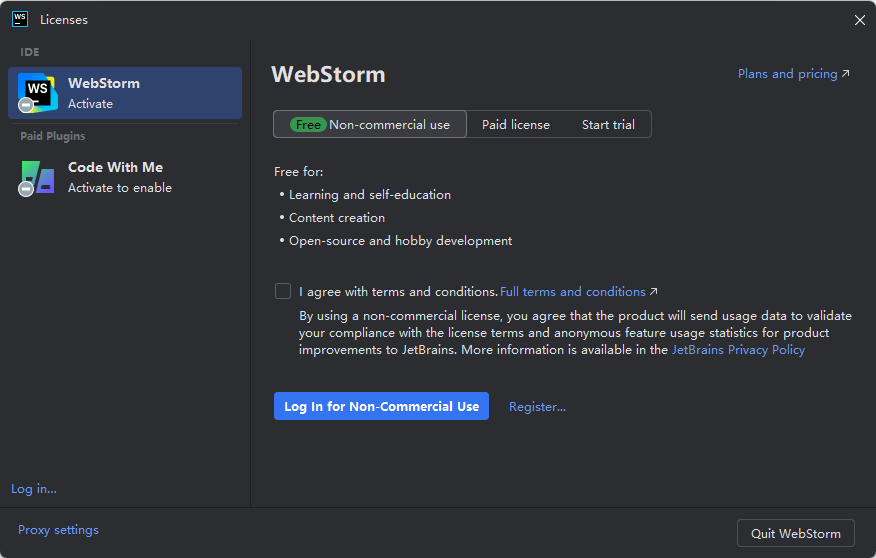Click the WS icon in title bar

tap(20, 19)
